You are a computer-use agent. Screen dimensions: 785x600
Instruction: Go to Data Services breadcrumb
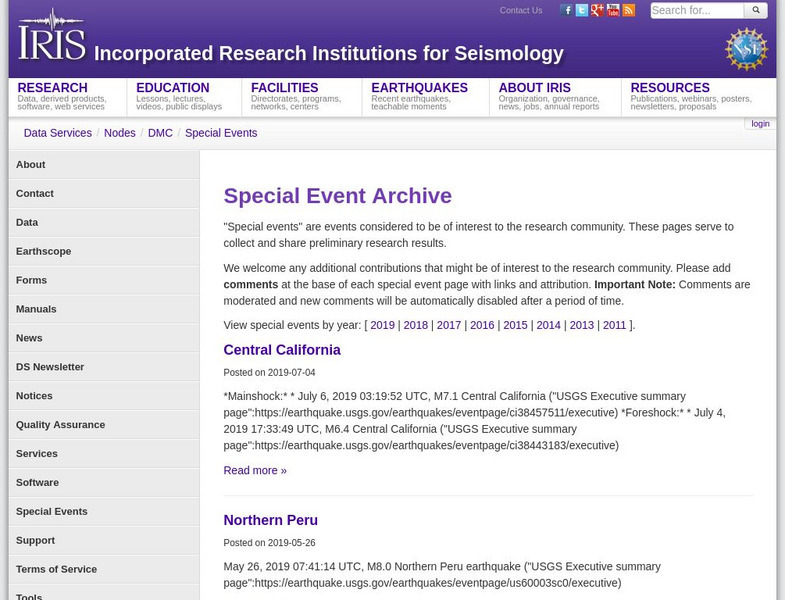58,133
